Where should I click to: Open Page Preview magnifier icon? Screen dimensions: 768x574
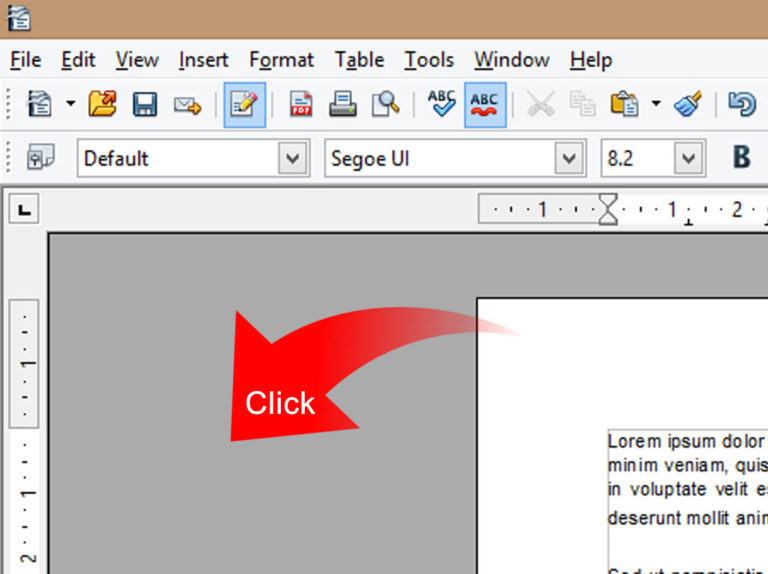(x=385, y=104)
